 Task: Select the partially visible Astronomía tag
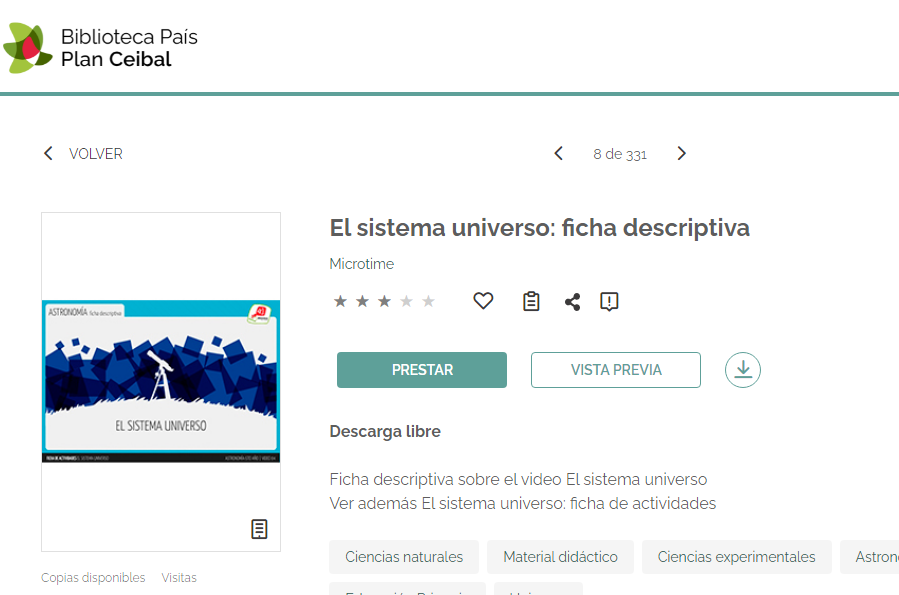tap(870, 557)
